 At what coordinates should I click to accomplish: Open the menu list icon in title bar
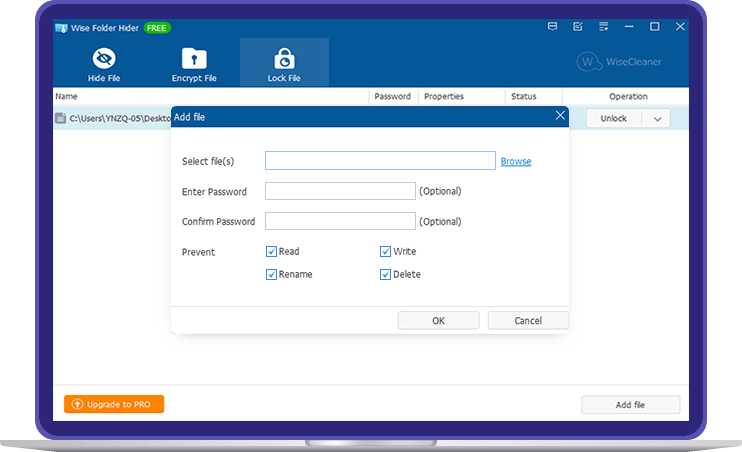[x=603, y=27]
